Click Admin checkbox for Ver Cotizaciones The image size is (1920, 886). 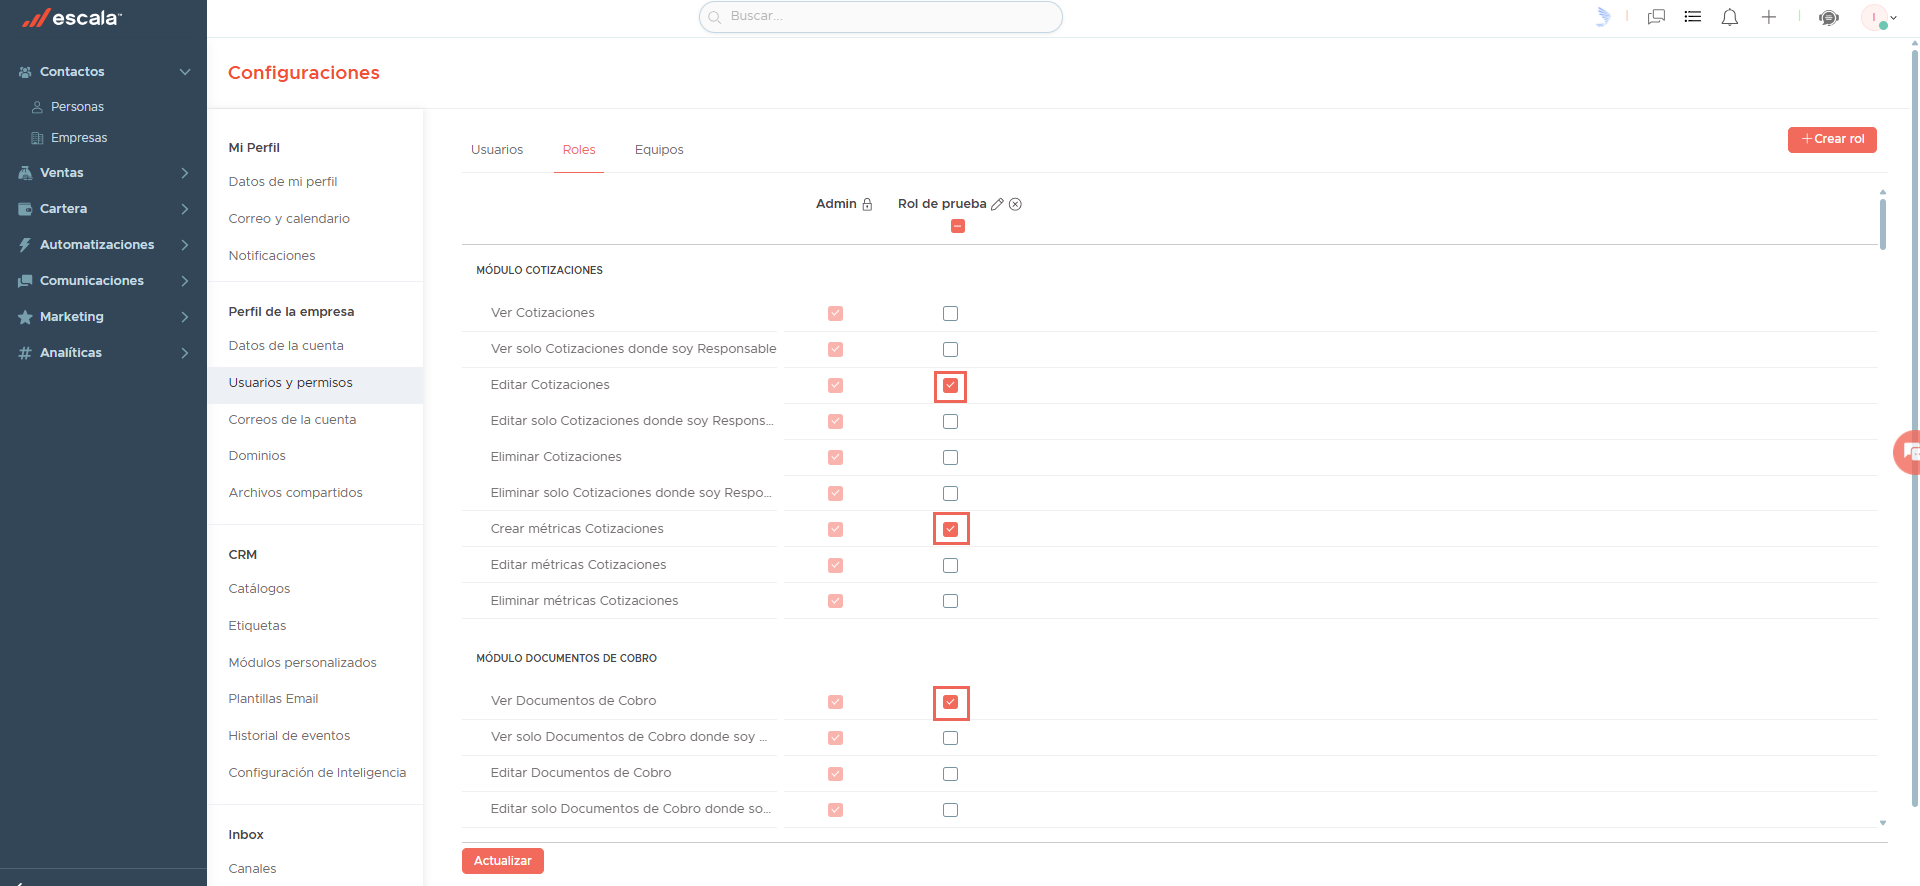pyautogui.click(x=835, y=313)
